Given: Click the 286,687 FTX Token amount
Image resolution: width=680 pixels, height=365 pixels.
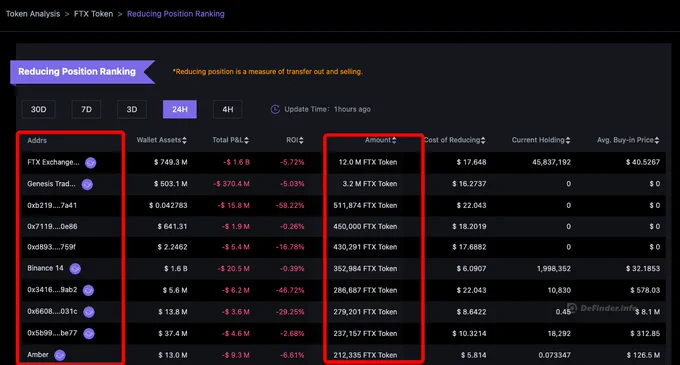Looking at the screenshot, I should point(365,290).
